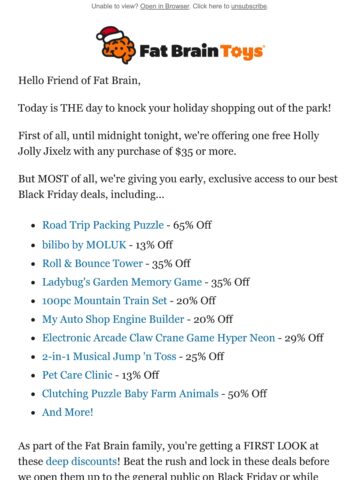Select Ladybug's Garden Memory Game link
360x480 pixels.
(122, 282)
